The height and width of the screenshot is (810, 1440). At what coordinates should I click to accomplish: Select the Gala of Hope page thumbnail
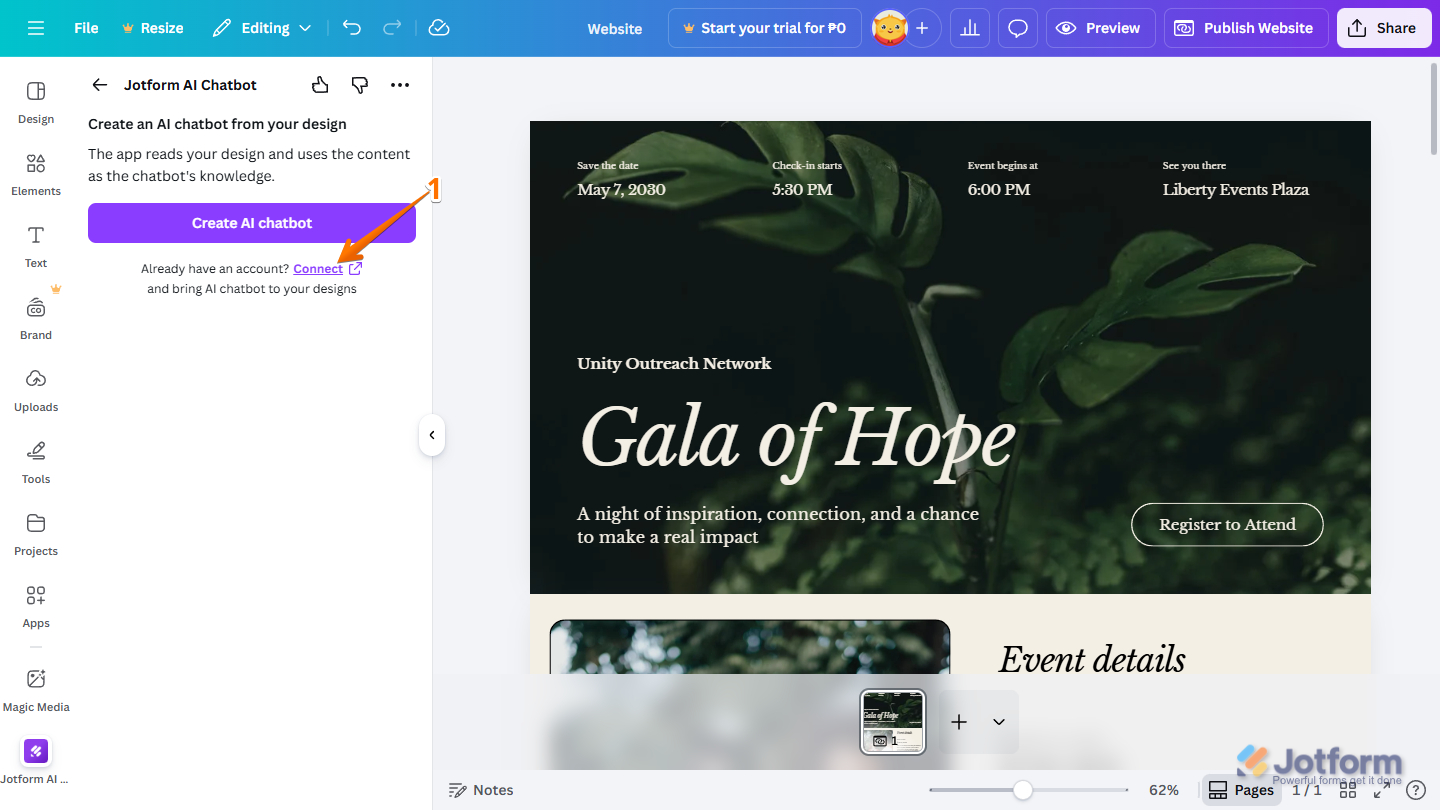coord(891,721)
